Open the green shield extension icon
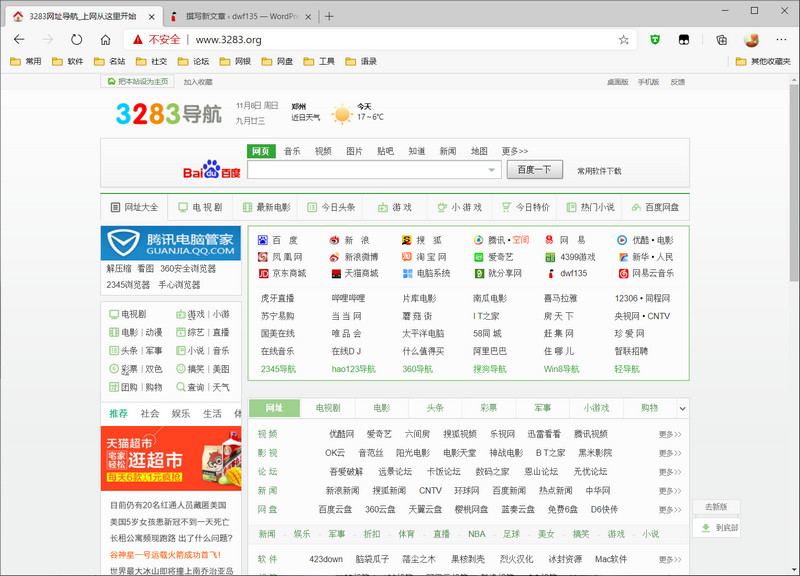The image size is (800, 576). pyautogui.click(x=655, y=39)
